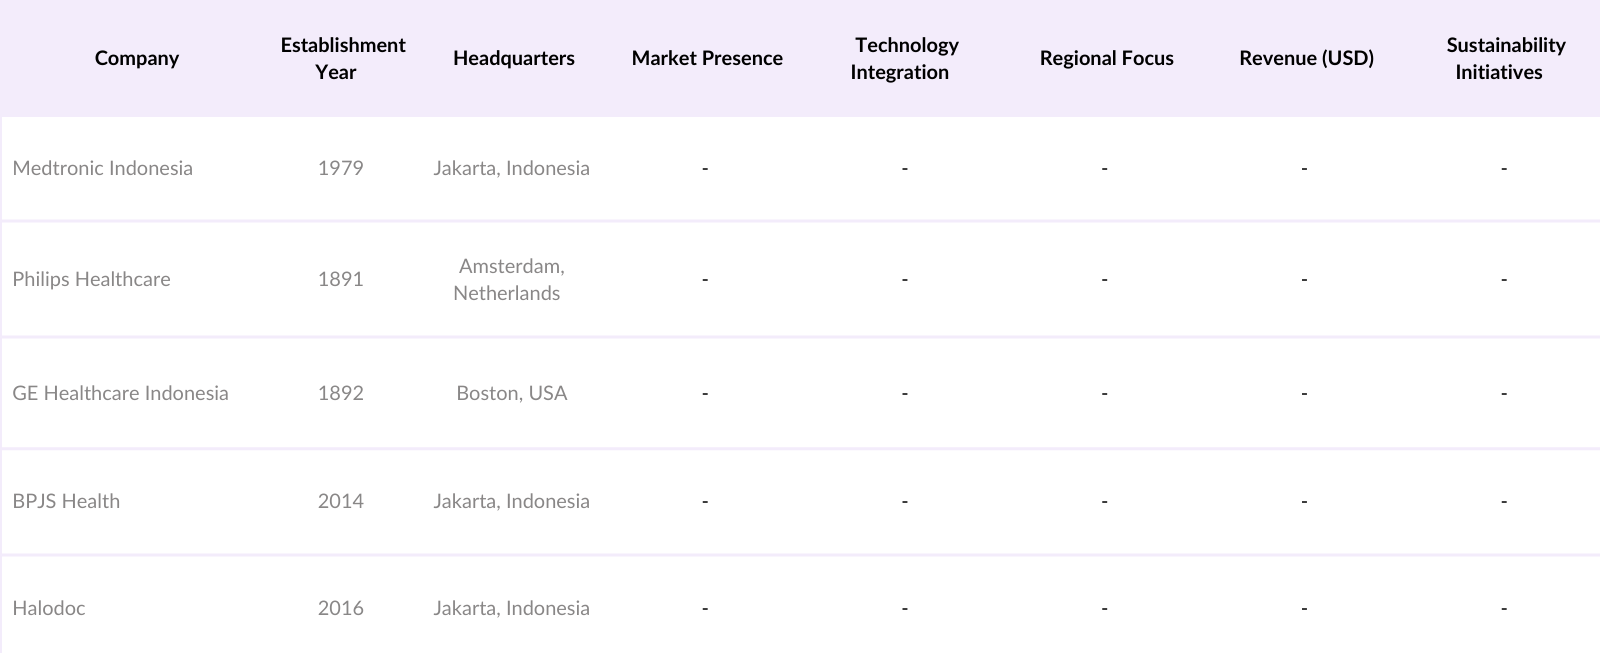This screenshot has width=1600, height=653.
Task: Select the Amsterdam, Netherlands headquarters cell
Action: coord(510,279)
